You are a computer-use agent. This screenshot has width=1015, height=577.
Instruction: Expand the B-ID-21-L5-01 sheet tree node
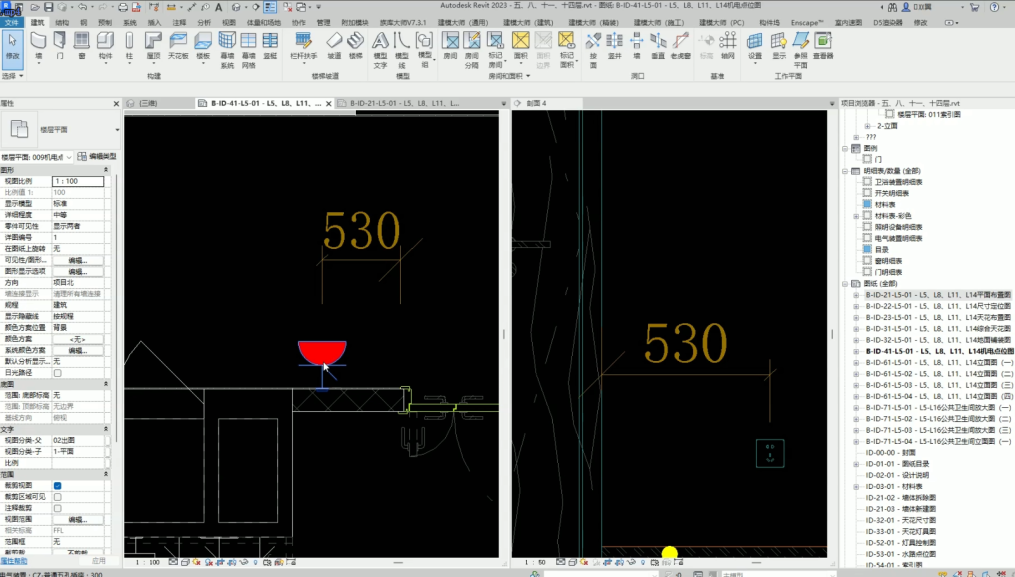click(856, 295)
